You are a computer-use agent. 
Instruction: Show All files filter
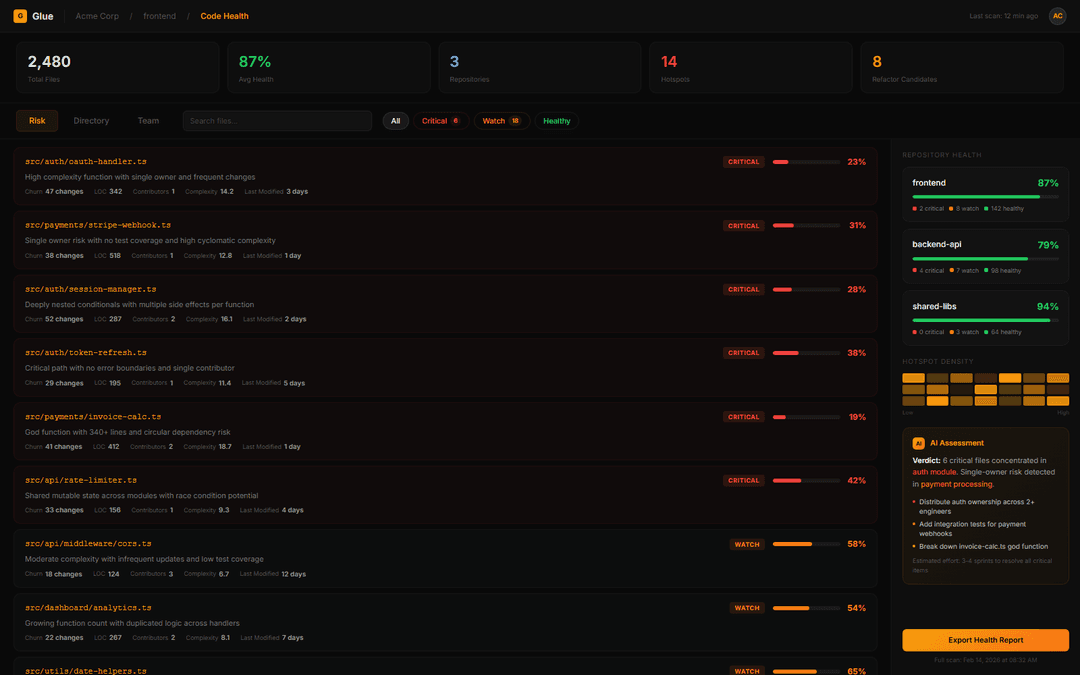pyautogui.click(x=395, y=121)
